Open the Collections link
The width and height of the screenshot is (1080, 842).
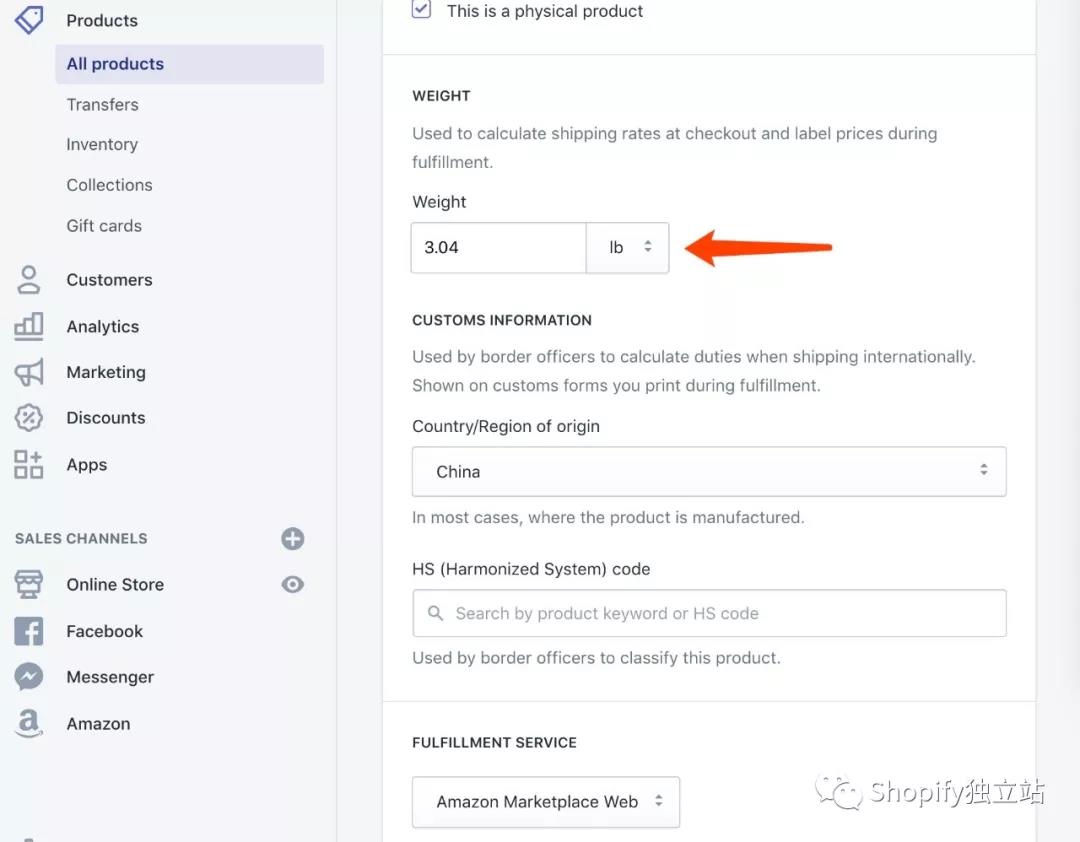(x=109, y=185)
